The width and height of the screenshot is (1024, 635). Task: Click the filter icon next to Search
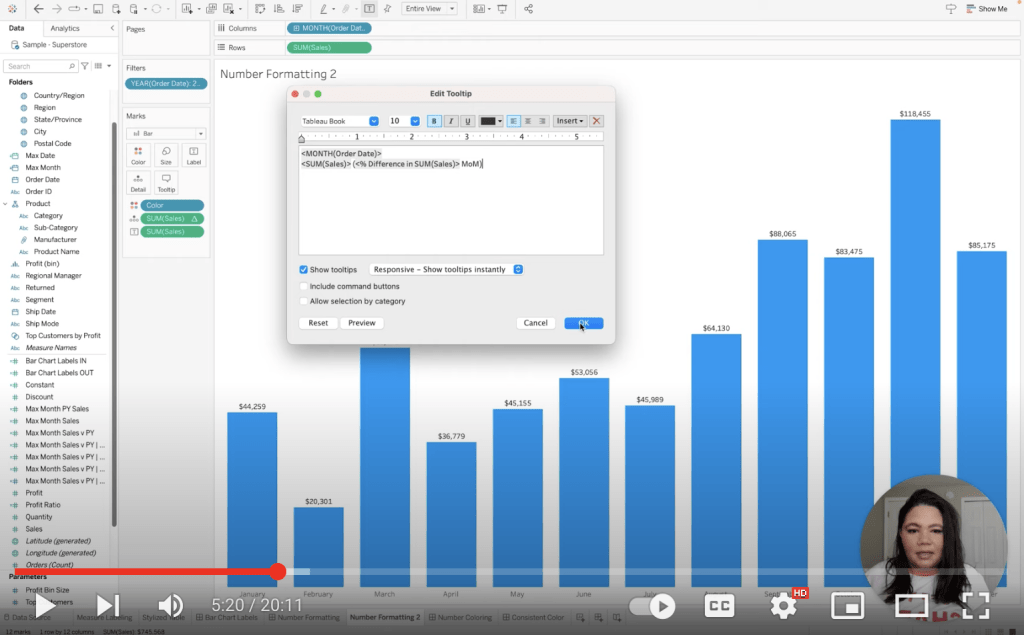(x=85, y=66)
